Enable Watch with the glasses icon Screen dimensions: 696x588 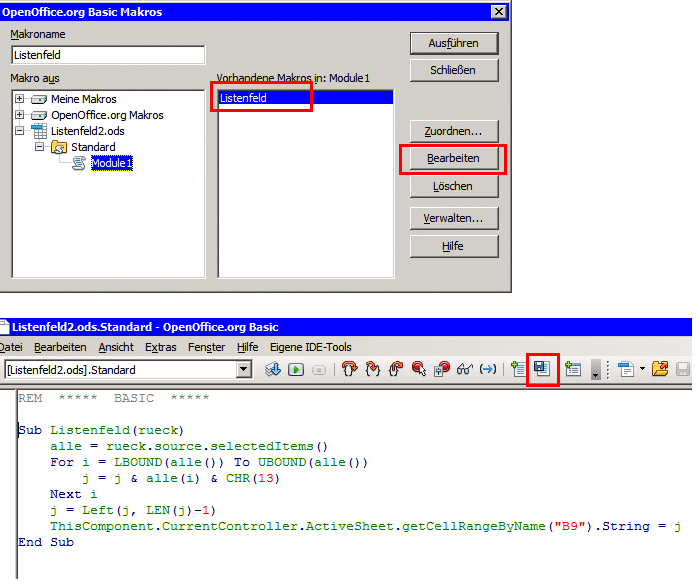[x=465, y=369]
